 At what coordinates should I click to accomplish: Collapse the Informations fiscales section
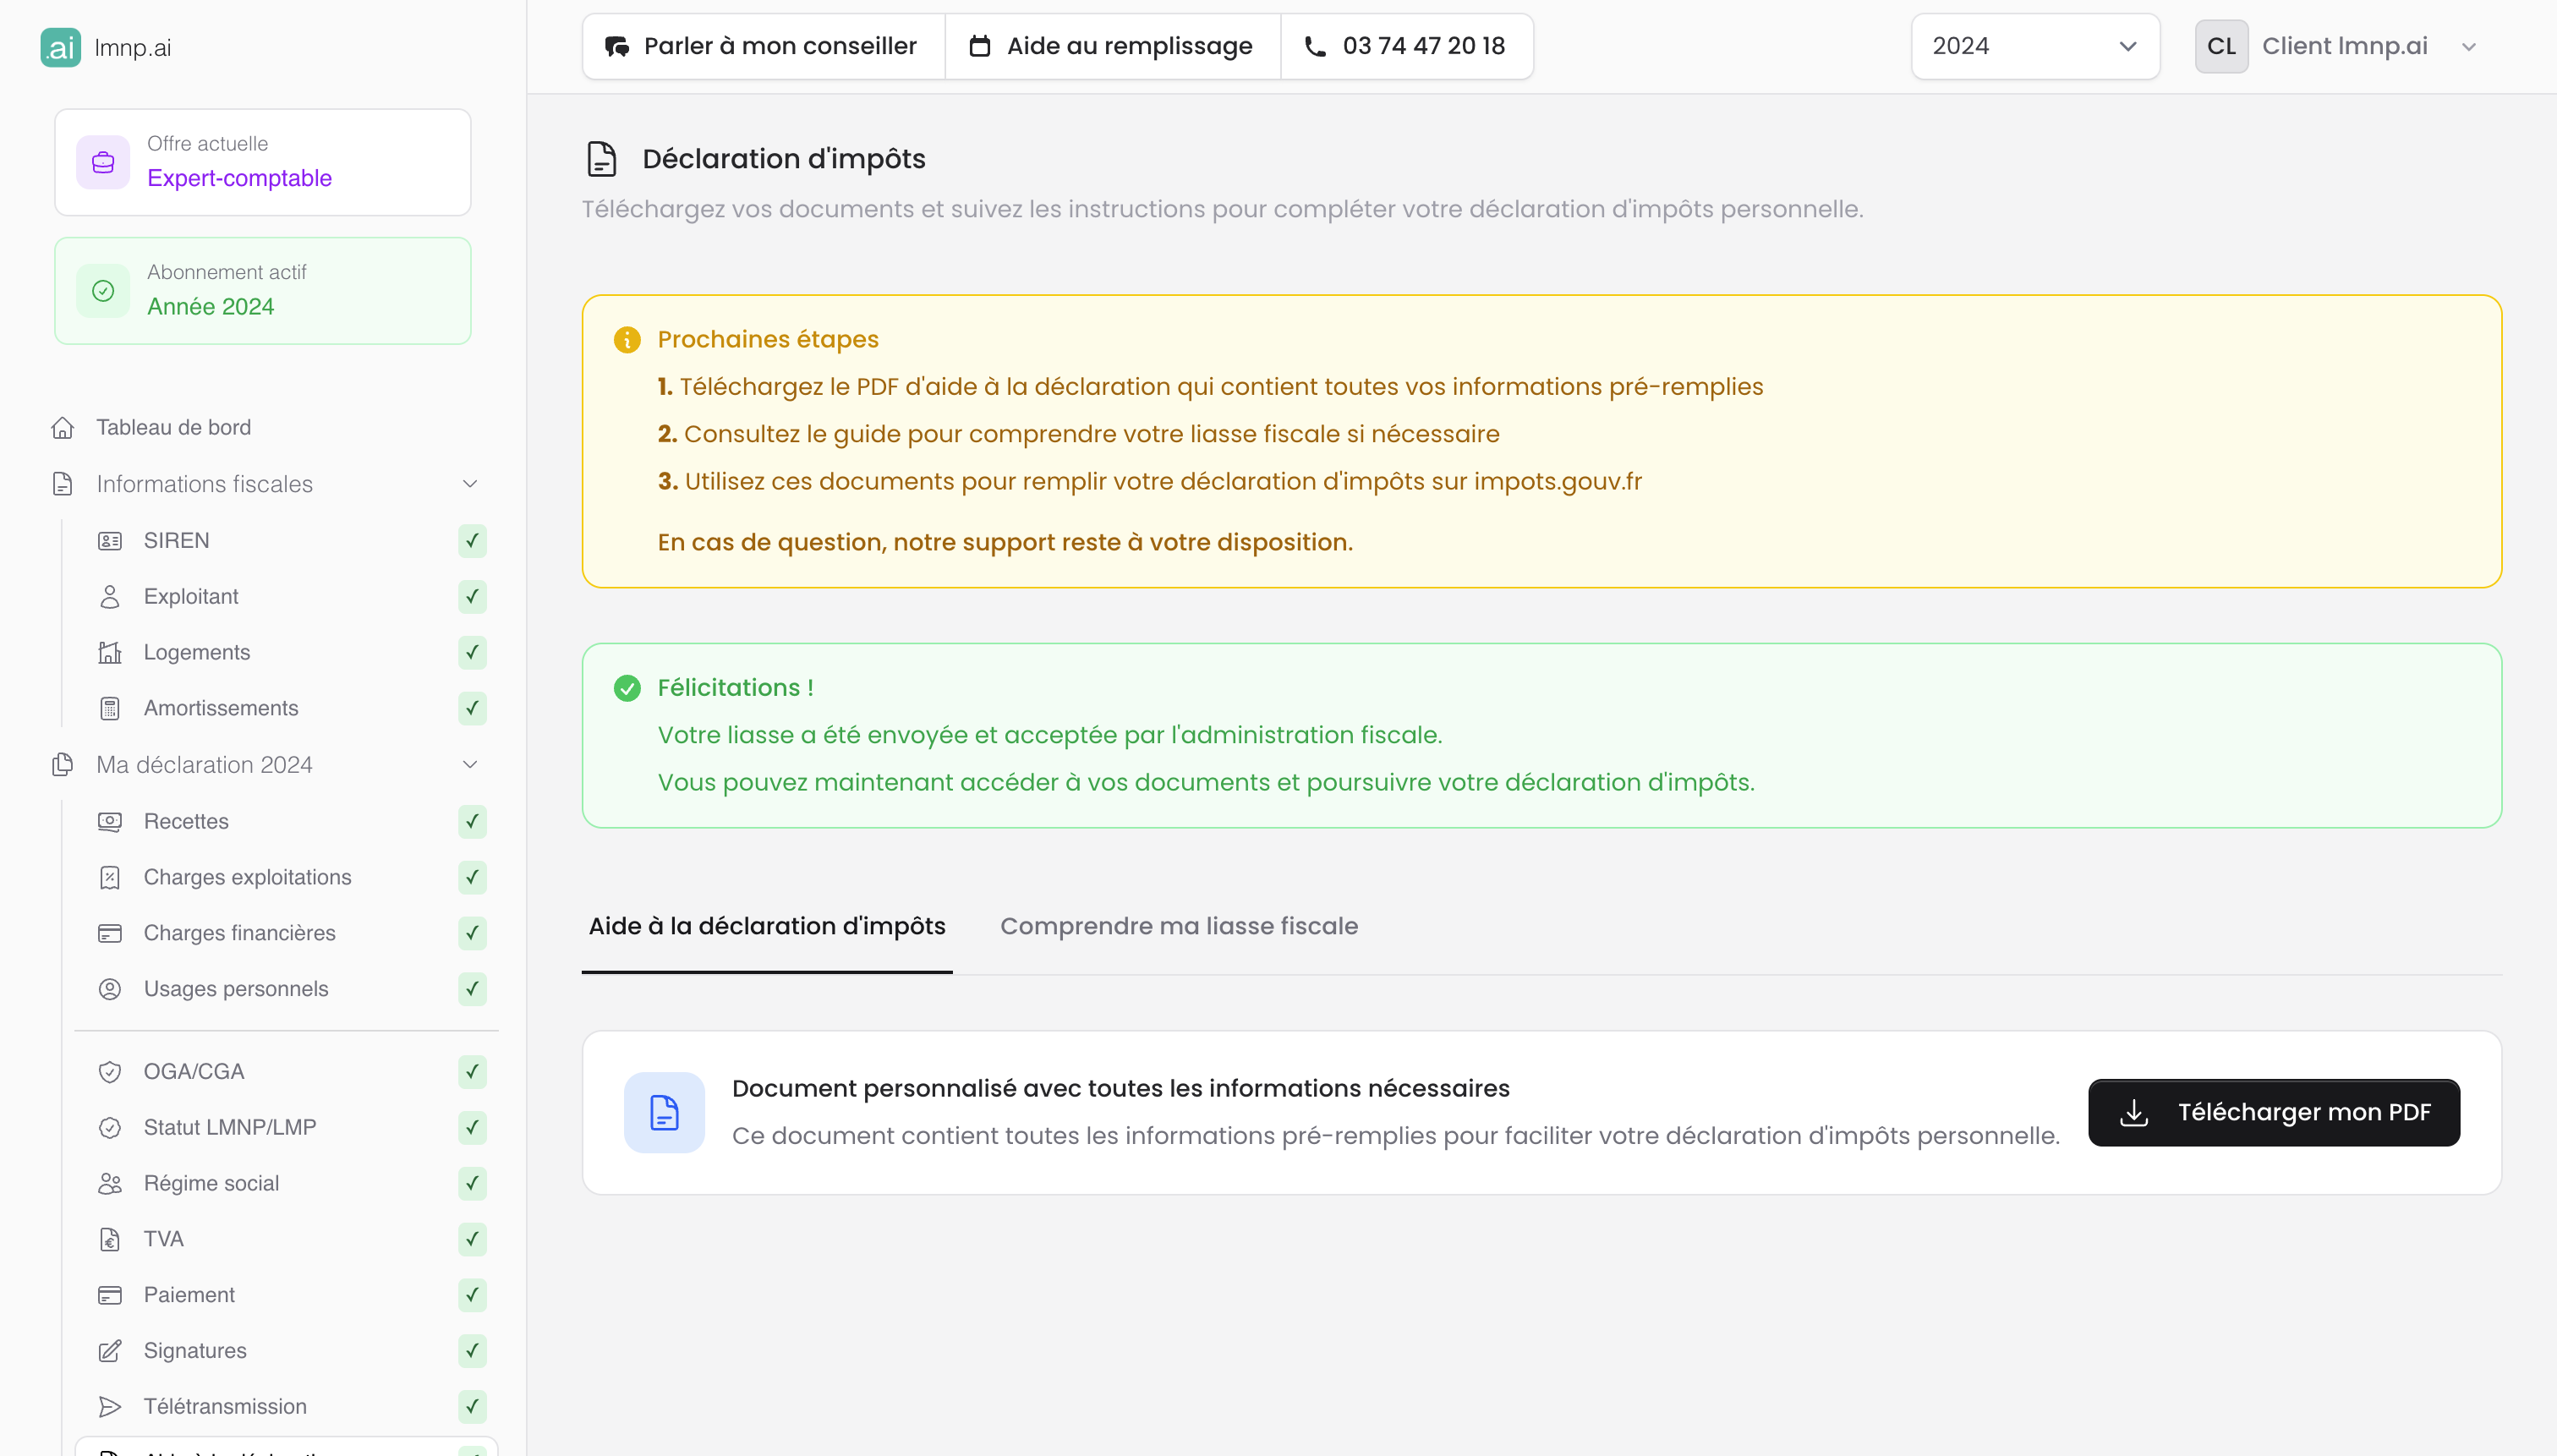click(x=470, y=484)
